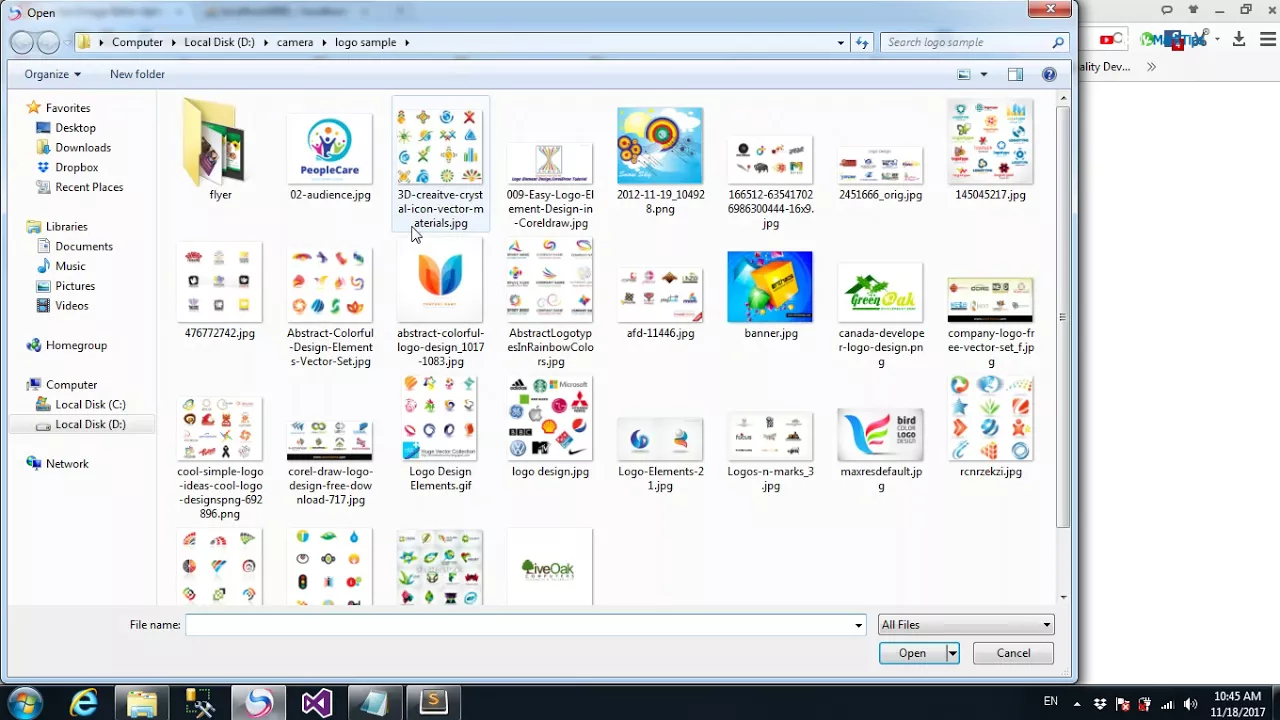Select Favorites in navigation pane

tap(68, 108)
